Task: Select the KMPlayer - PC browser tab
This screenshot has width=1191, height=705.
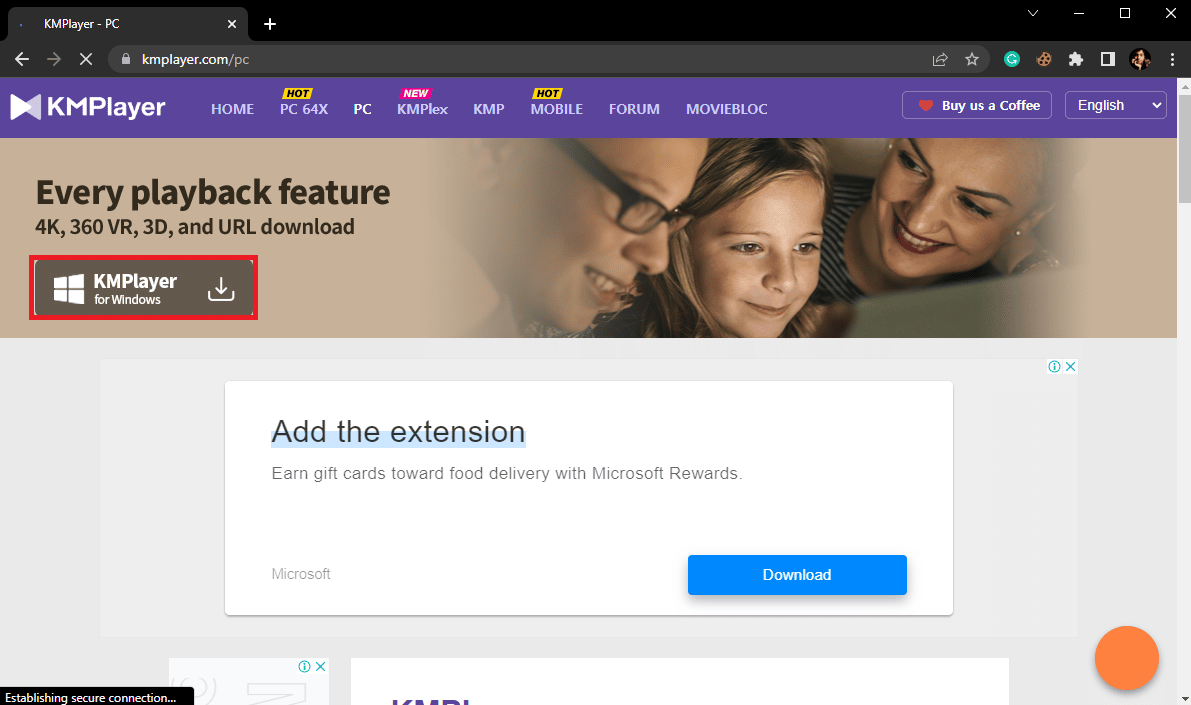Action: pos(128,24)
